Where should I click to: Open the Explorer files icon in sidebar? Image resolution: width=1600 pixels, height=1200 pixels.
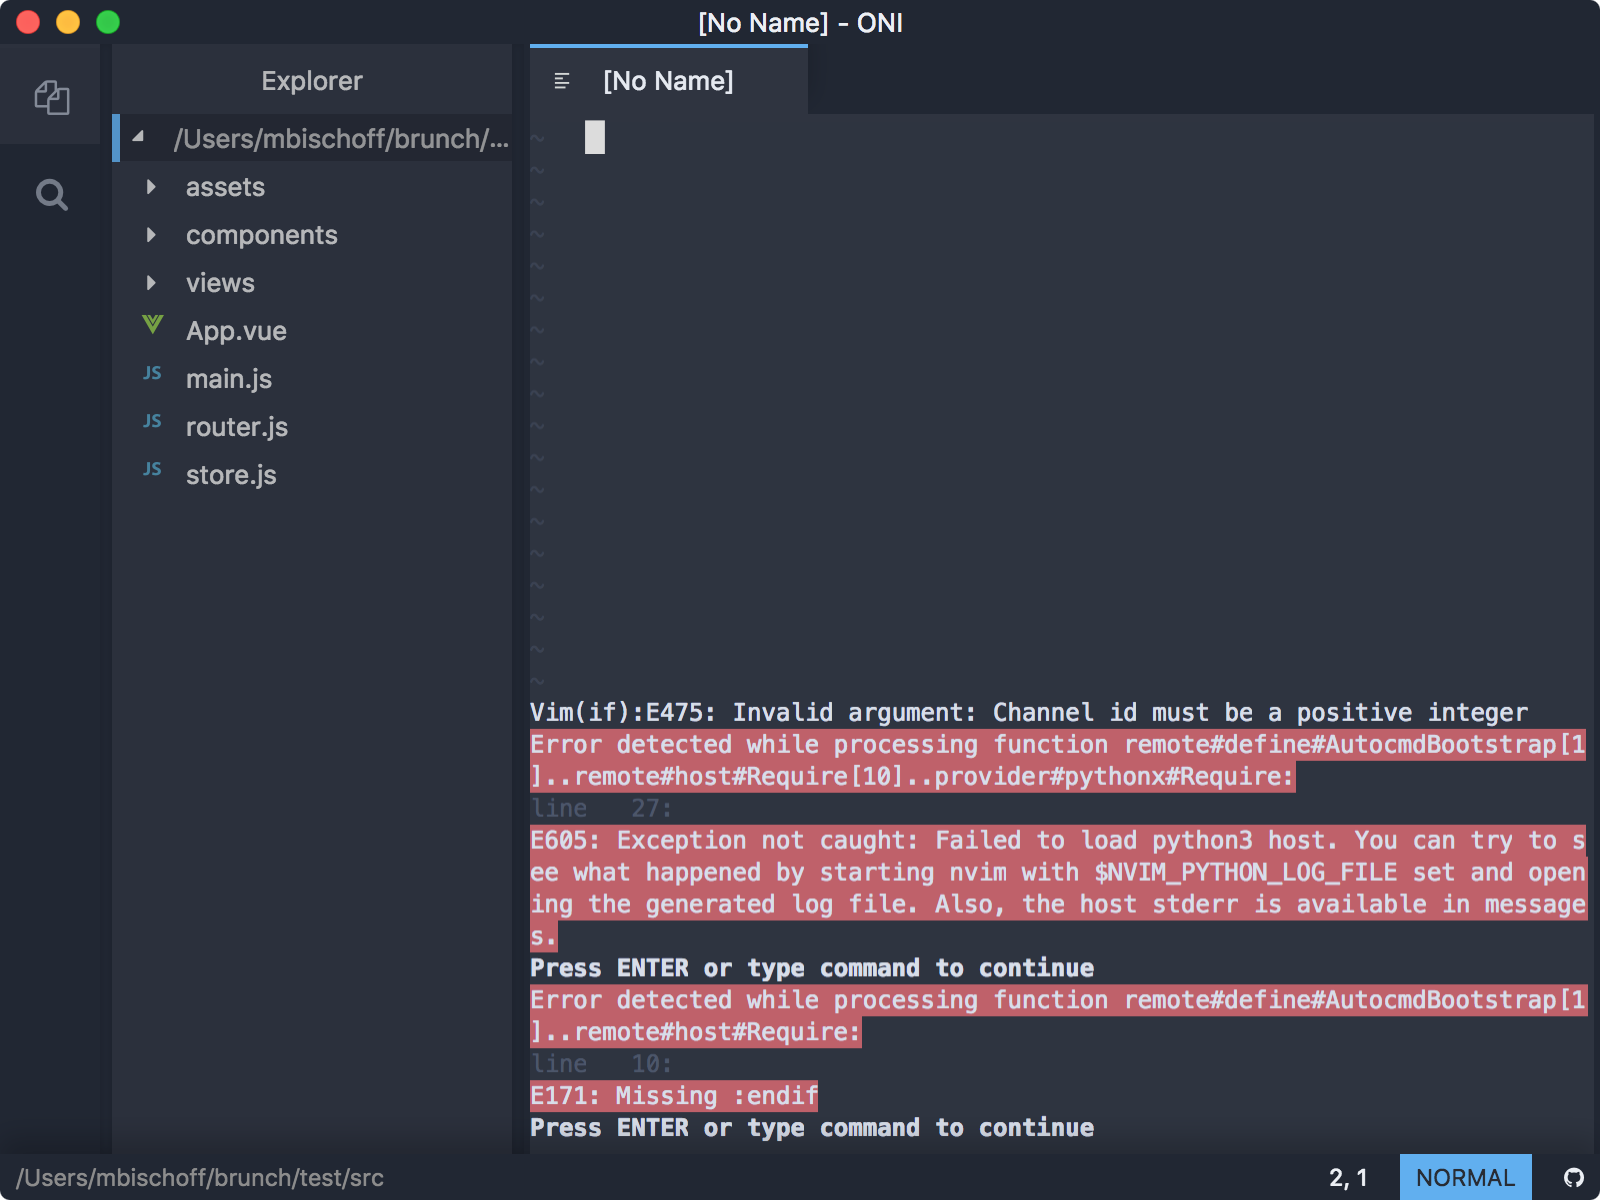(52, 97)
